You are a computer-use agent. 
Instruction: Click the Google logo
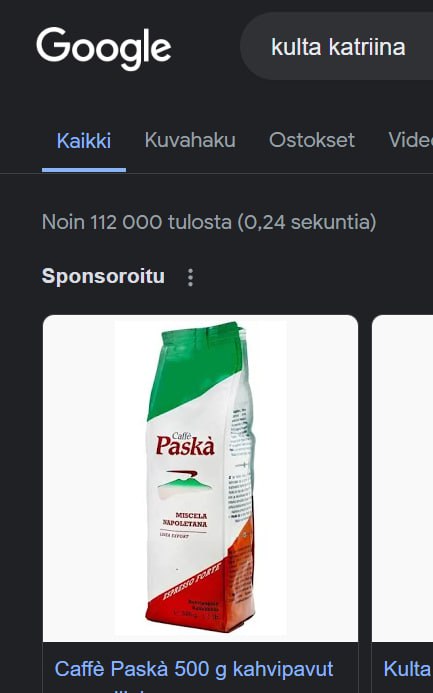103,48
